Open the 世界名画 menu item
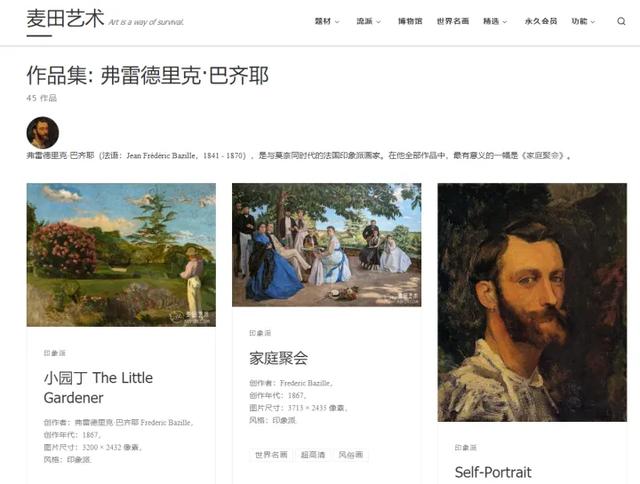 coord(453,21)
